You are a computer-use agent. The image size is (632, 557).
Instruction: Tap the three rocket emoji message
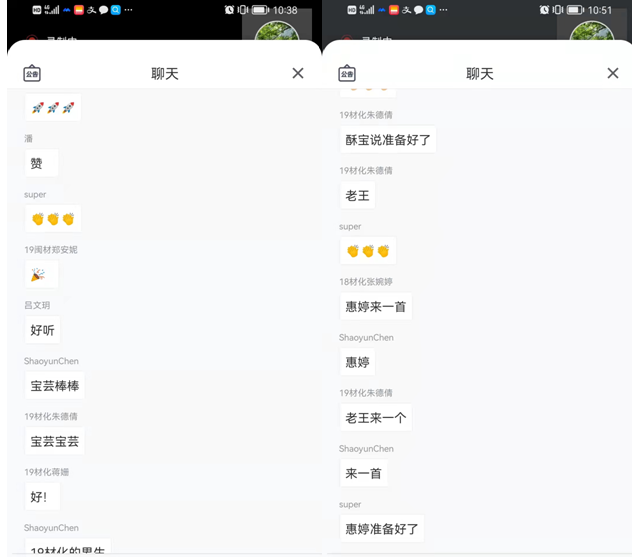53,108
